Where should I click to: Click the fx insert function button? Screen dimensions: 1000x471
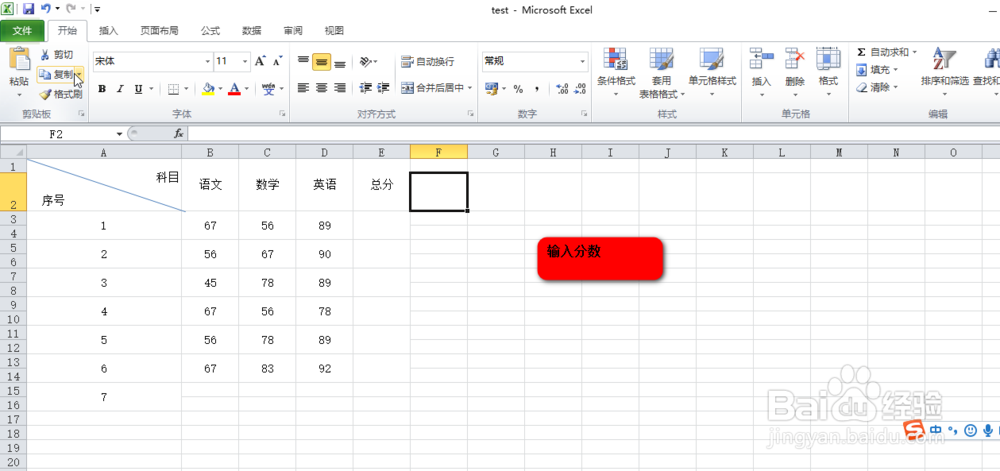click(179, 134)
